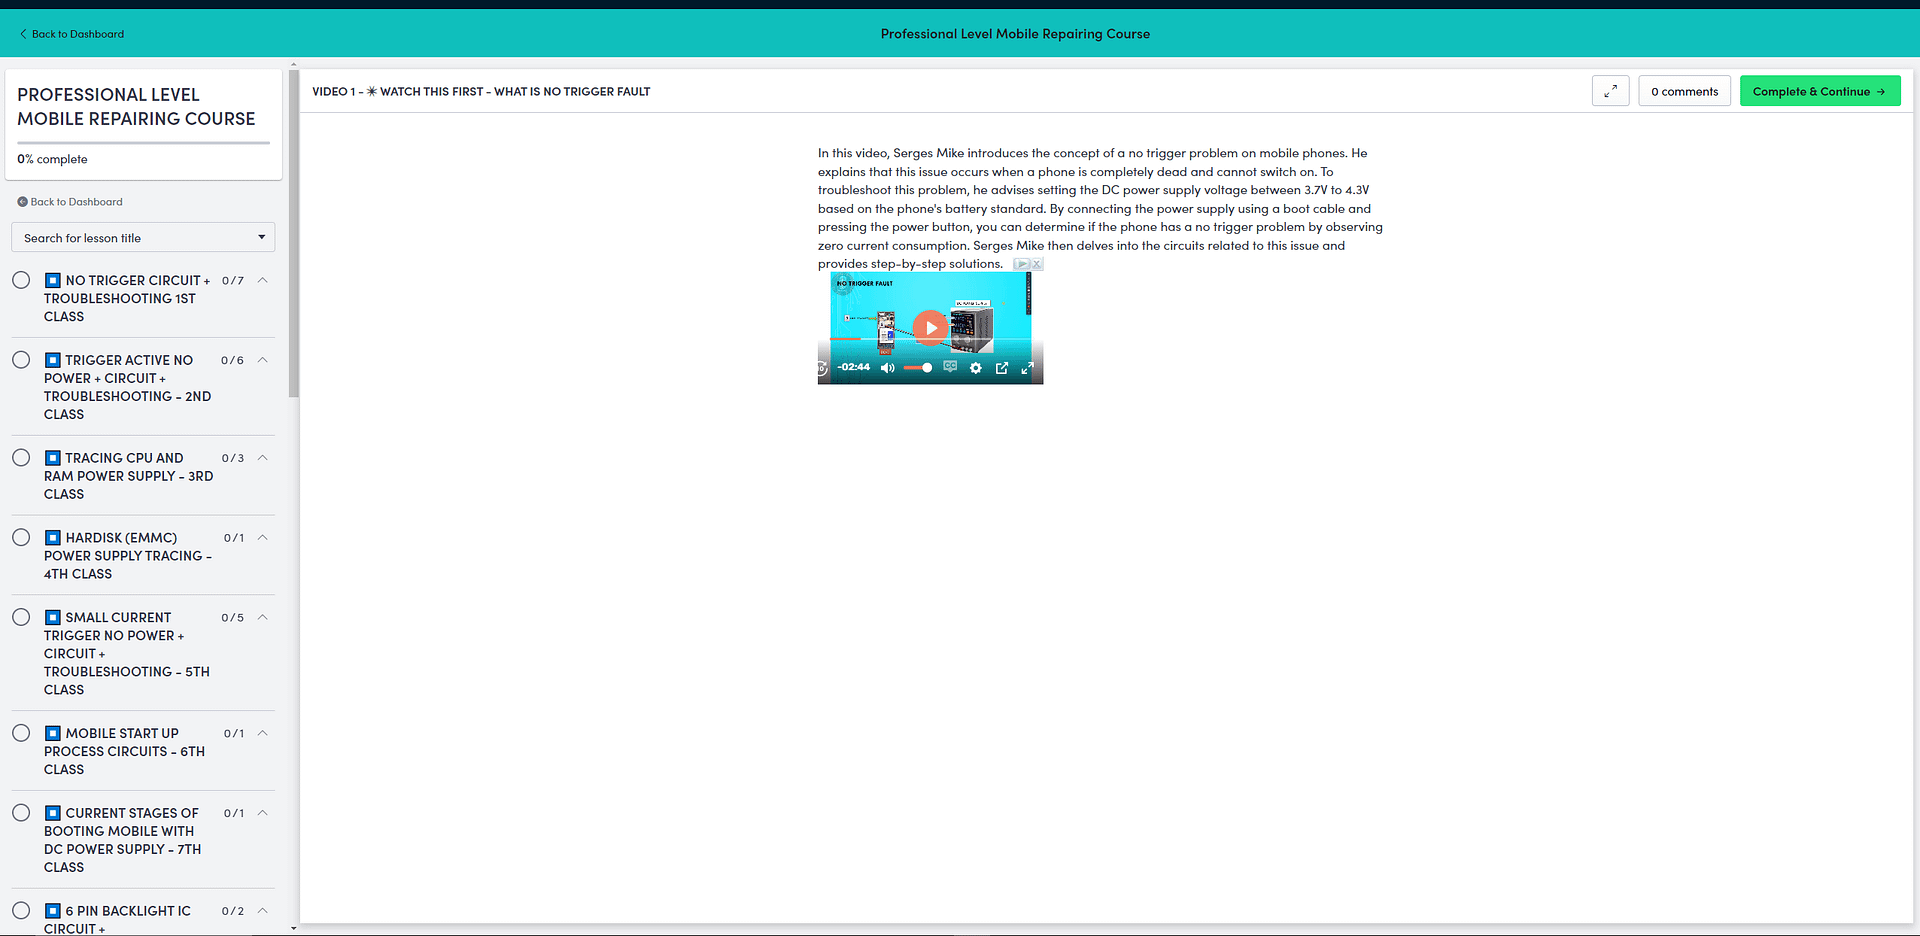Open video settings gear icon
Screen dimensions: 1920x936
tap(976, 368)
